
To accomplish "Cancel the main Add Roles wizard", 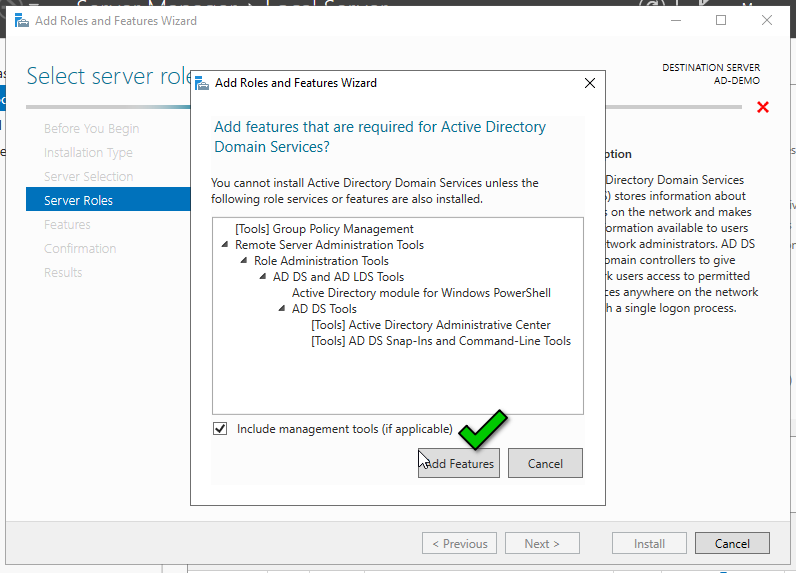I will [732, 544].
